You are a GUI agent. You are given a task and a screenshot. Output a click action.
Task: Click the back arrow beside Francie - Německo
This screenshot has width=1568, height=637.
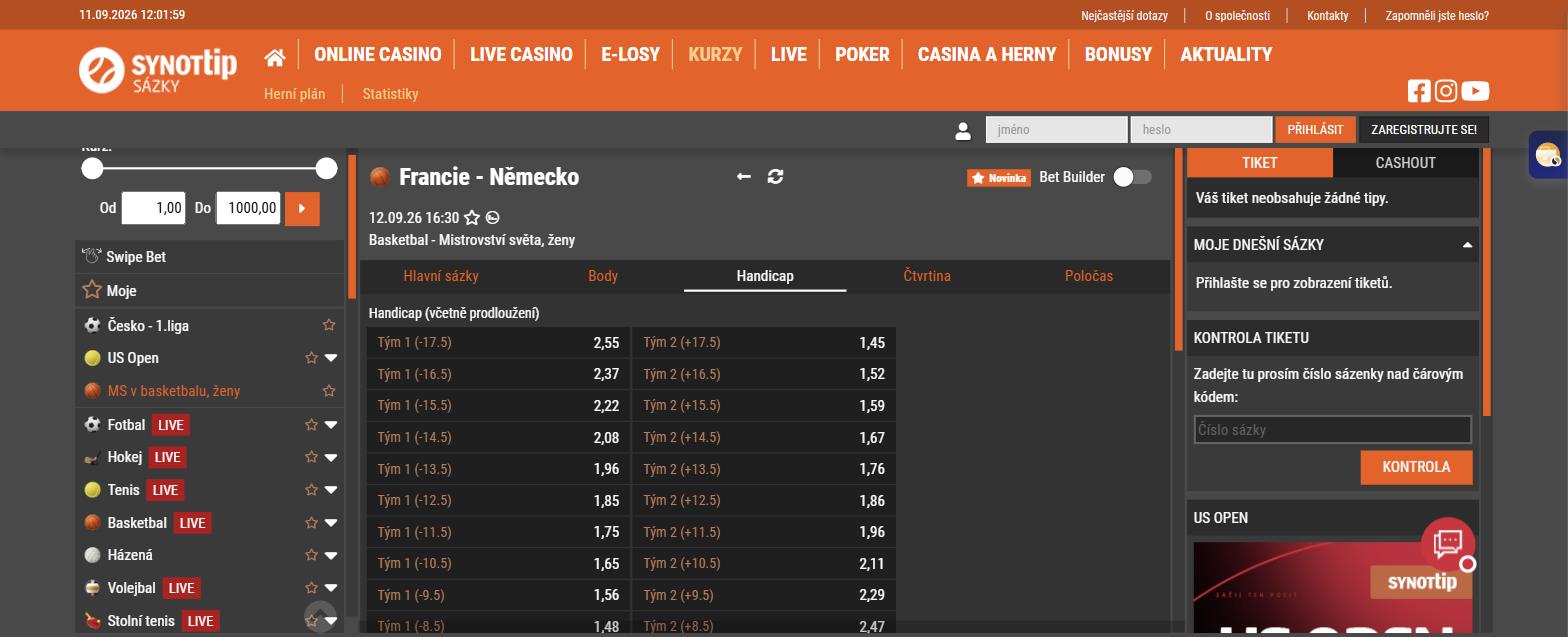[743, 177]
